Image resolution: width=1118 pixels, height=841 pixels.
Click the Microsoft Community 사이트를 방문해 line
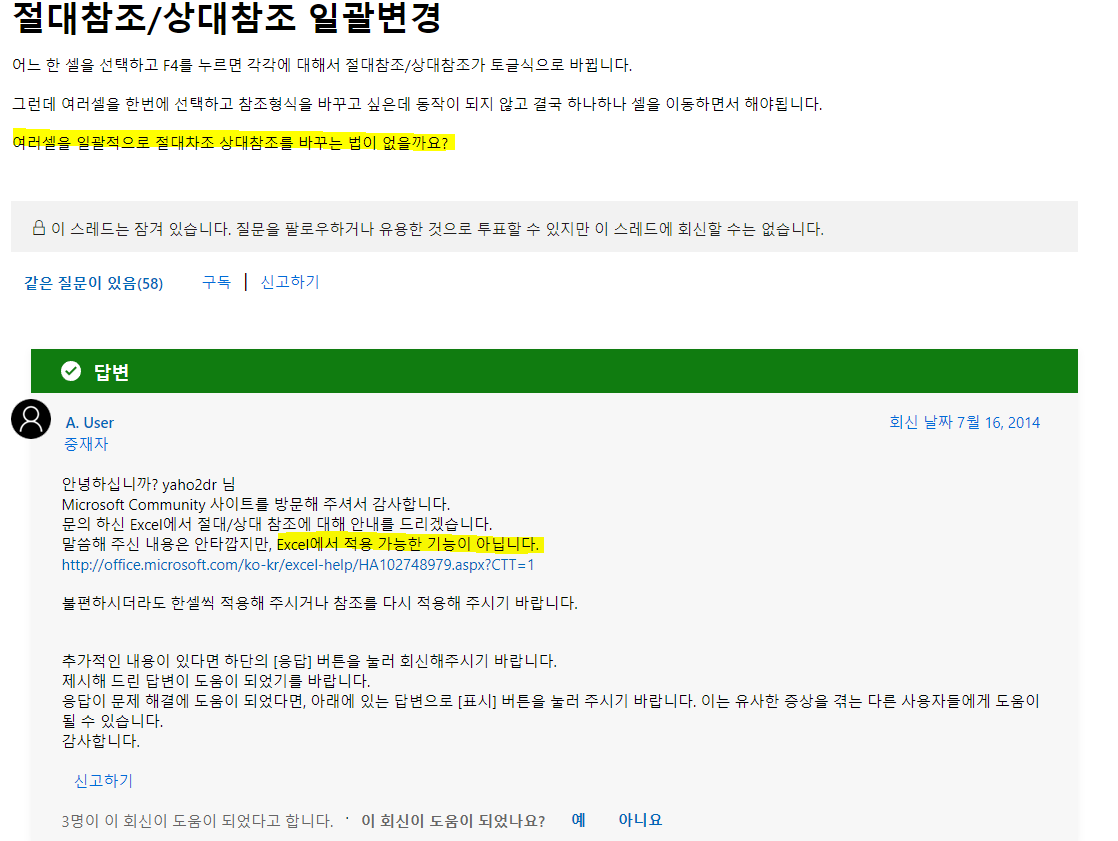coord(256,505)
